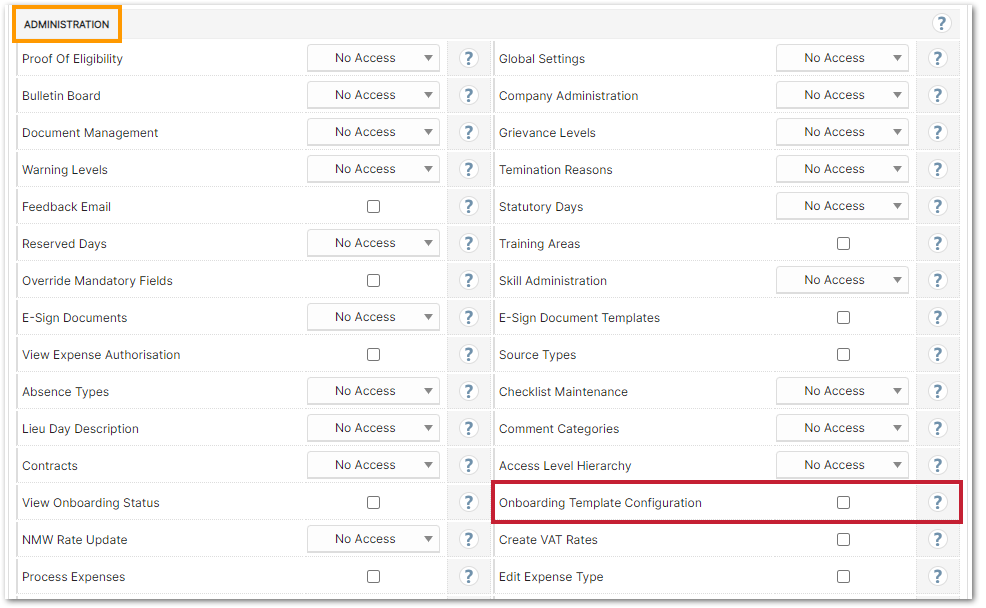Click help icon beside Proof Of Eligibility
Screen dimensions: 986x608
point(468,59)
